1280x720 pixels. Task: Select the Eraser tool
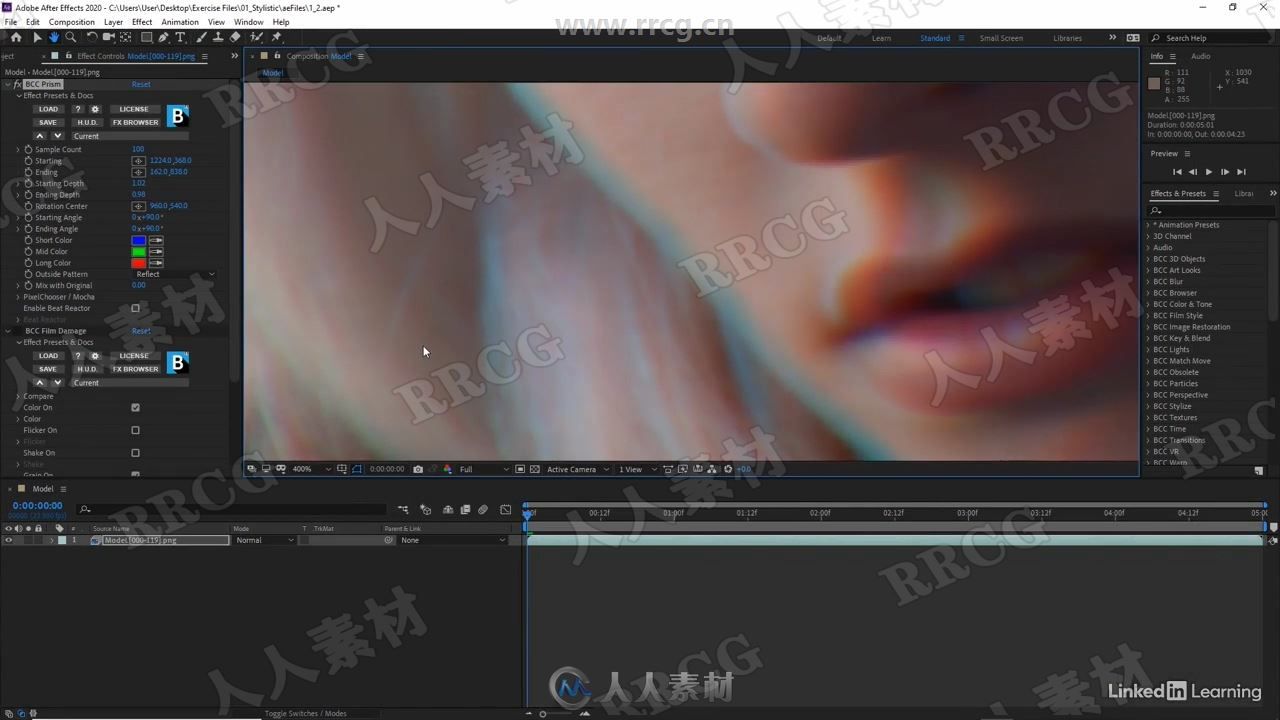tap(235, 37)
